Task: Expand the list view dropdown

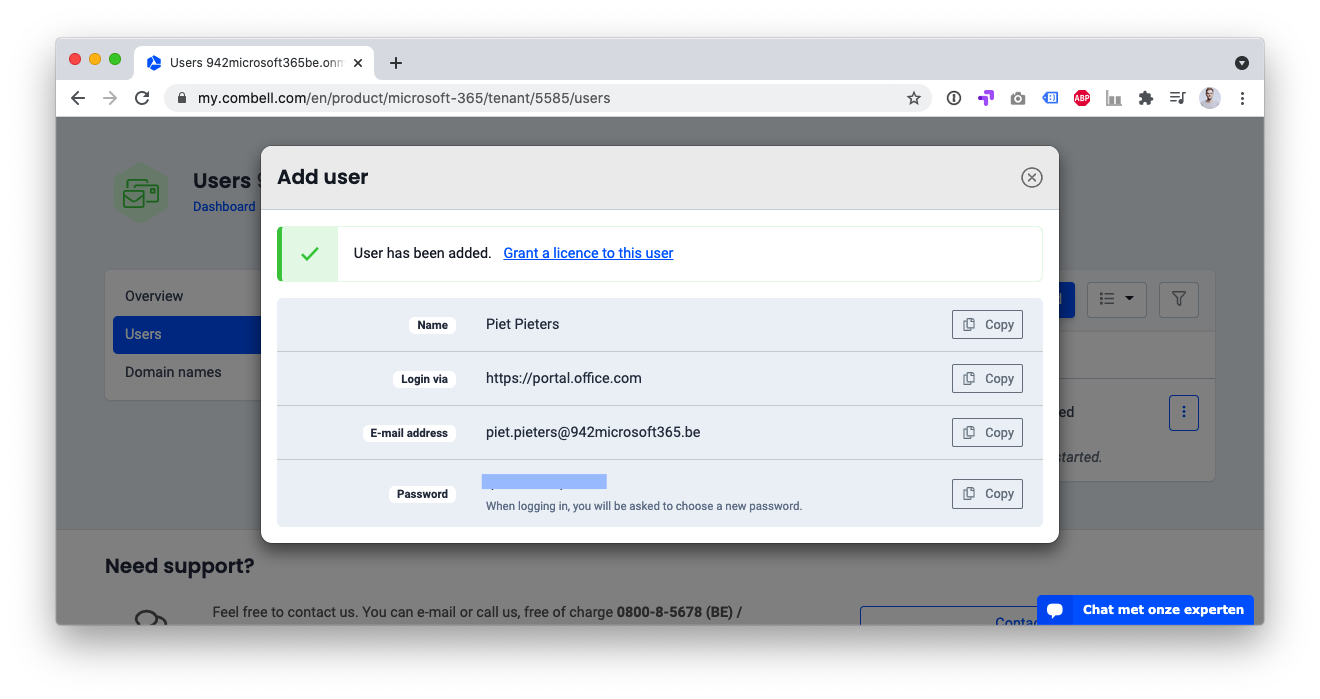Action: pyautogui.click(x=1116, y=299)
